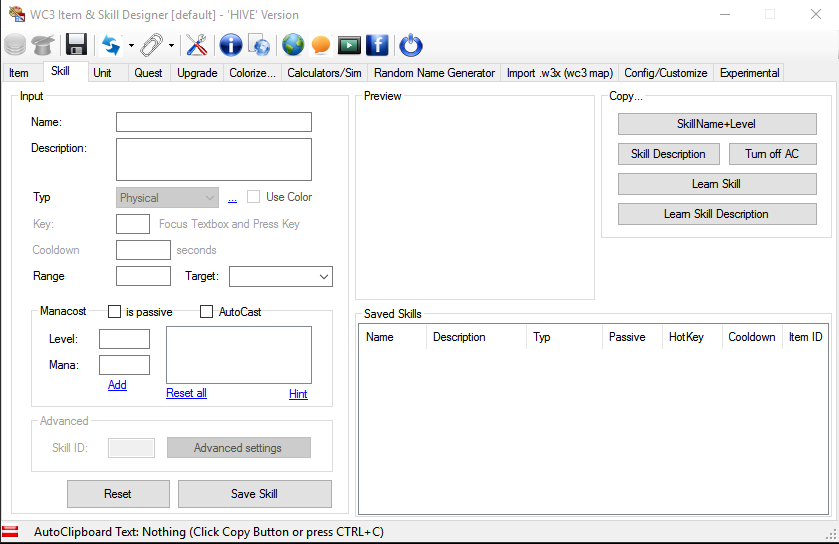Screen dimensions: 839x544
Task: Open the dropdown arrow beside the paperclip icon
Action: 171,45
